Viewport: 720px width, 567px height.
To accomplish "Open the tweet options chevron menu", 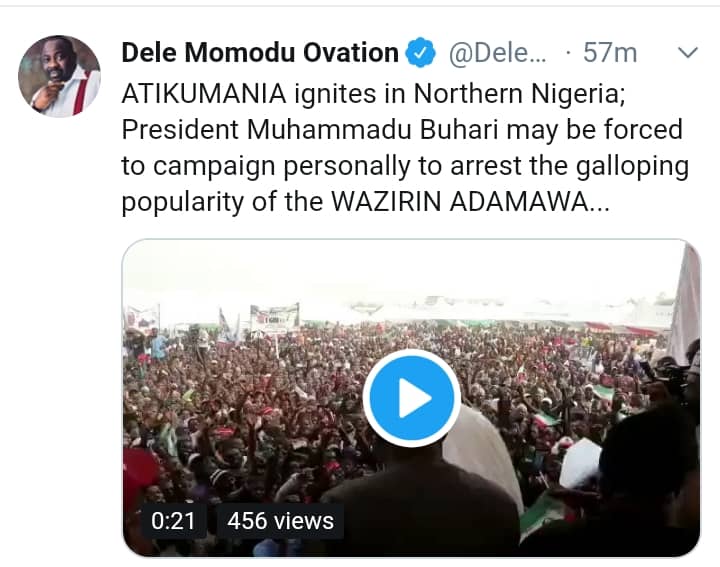I will [x=688, y=52].
